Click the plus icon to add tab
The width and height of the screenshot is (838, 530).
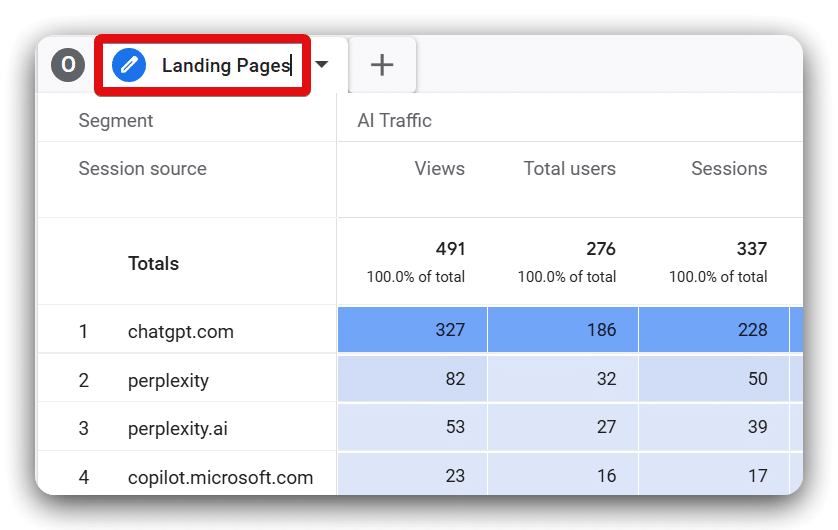[x=382, y=66]
